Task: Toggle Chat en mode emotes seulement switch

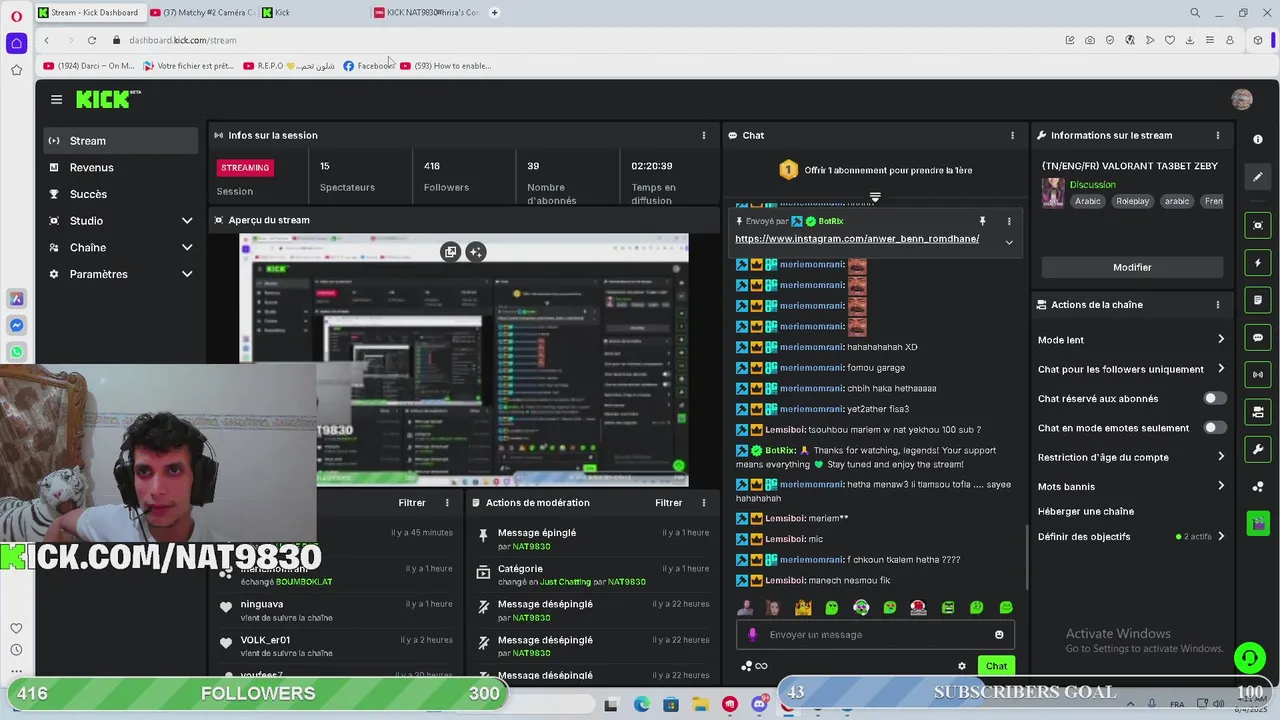Action: point(1214,427)
